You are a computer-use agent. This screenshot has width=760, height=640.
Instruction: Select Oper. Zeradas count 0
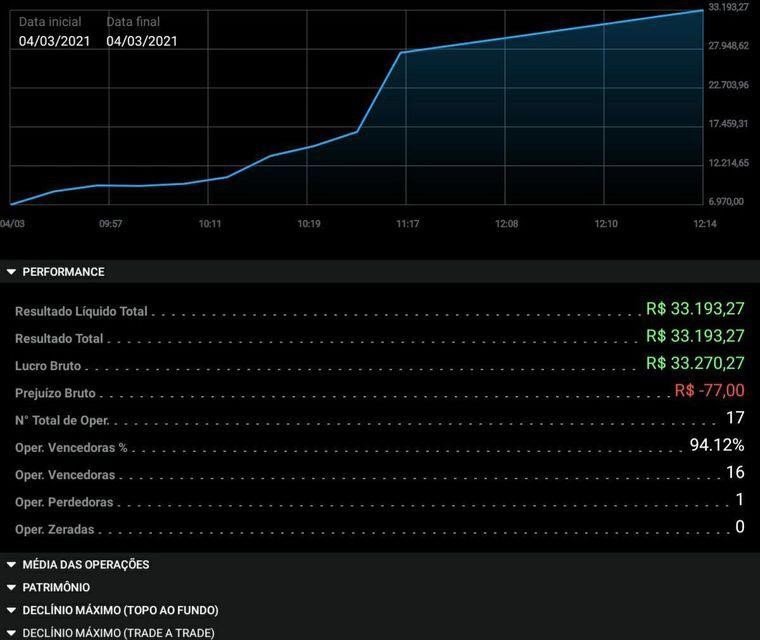[740, 527]
